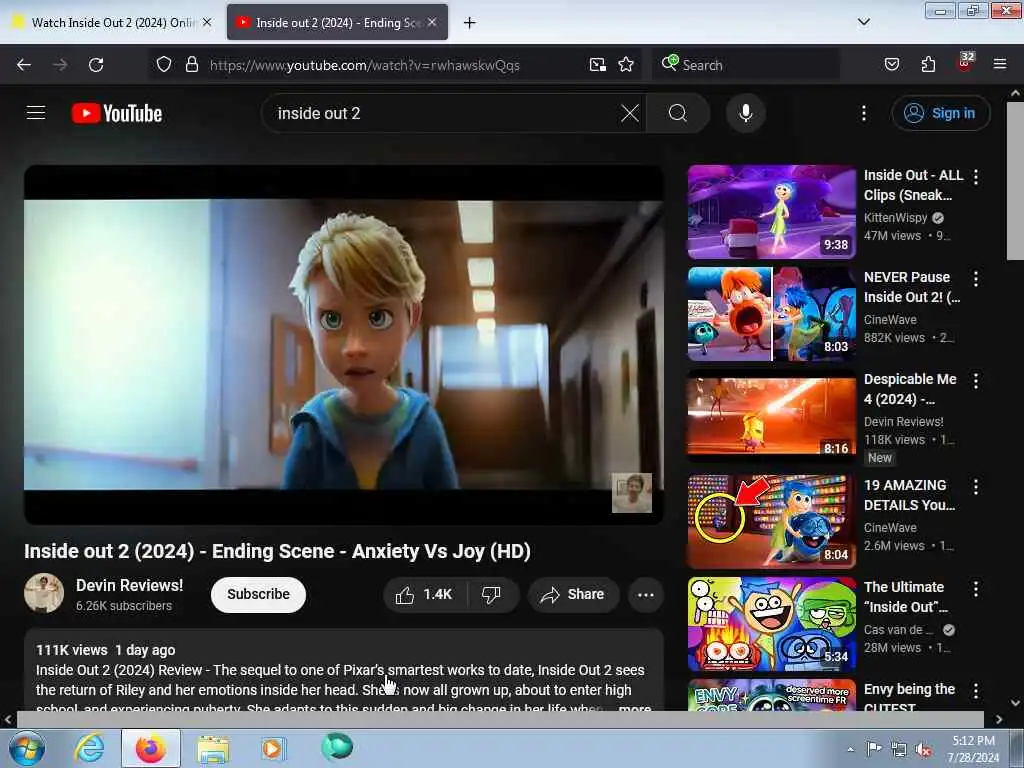Click the extension badge showing 32
The height and width of the screenshot is (768, 1024).
[x=965, y=62]
